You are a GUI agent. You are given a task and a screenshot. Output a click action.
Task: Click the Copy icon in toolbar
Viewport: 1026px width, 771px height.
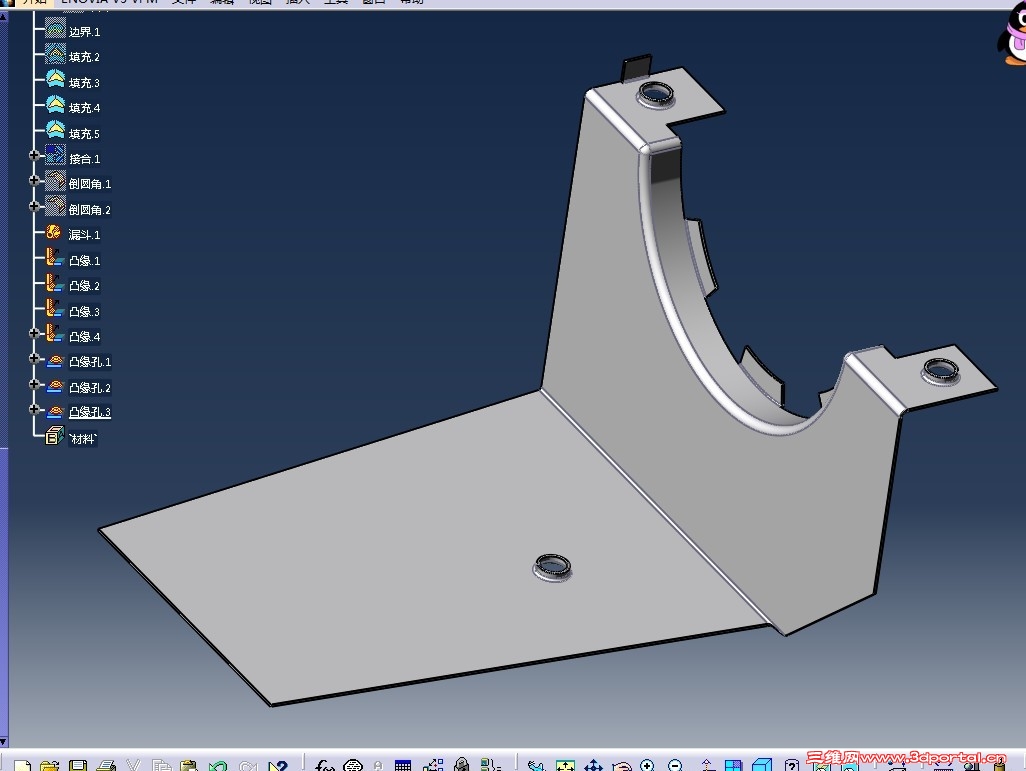point(161,765)
